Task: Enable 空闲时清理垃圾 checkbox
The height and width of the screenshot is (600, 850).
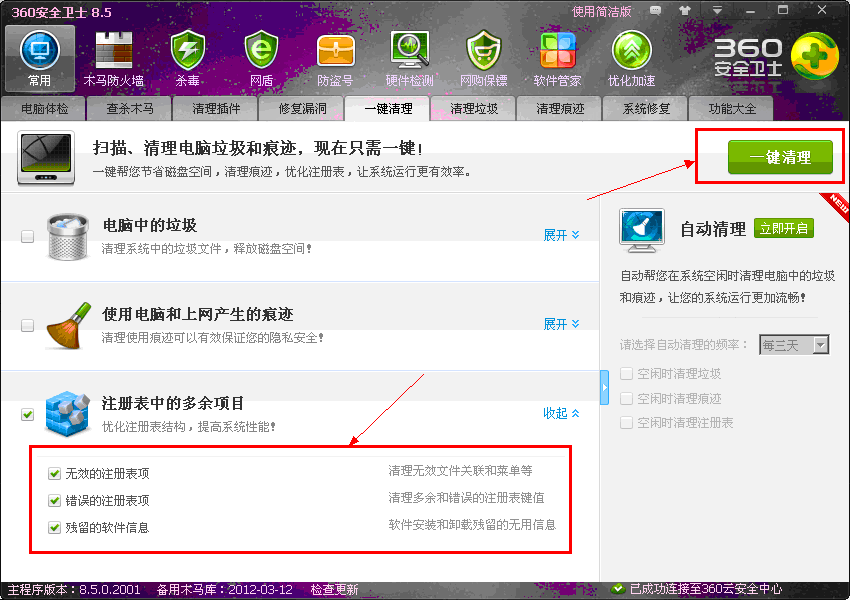Action: pyautogui.click(x=626, y=373)
